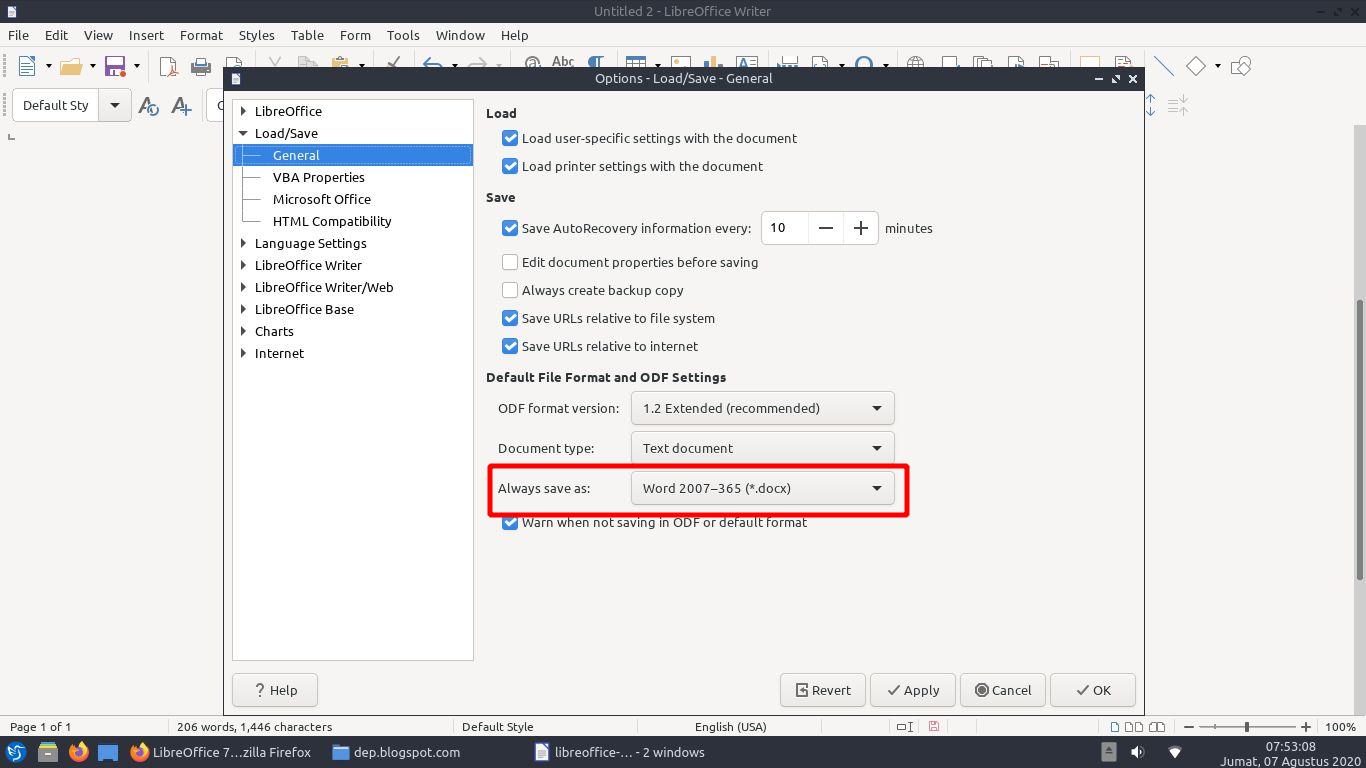Toggle Save URLs relative to internet
This screenshot has width=1366, height=768.
[510, 346]
